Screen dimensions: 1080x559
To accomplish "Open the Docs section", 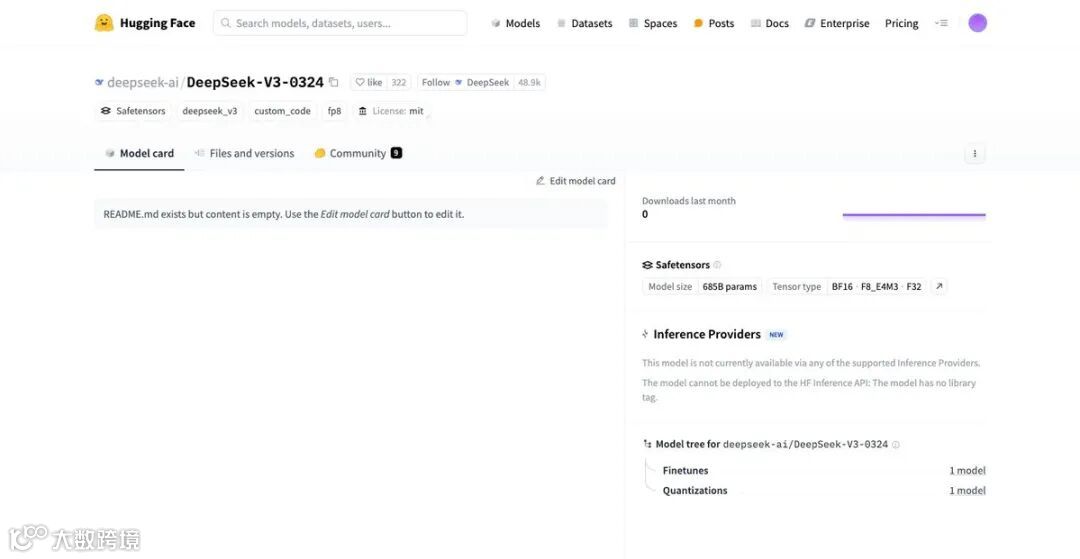I will click(769, 23).
